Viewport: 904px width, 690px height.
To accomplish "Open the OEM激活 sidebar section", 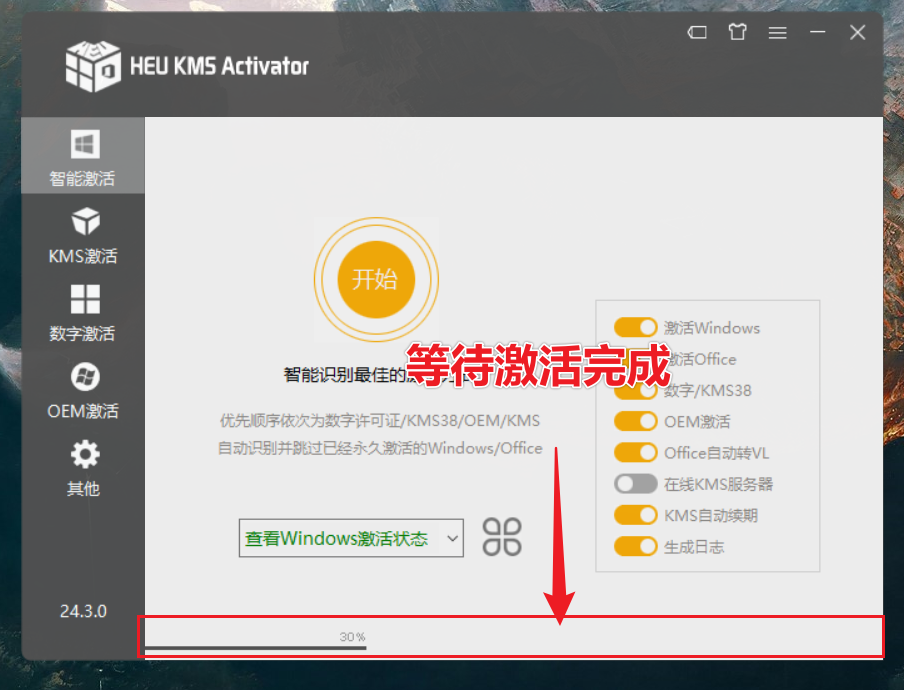I will (x=82, y=391).
